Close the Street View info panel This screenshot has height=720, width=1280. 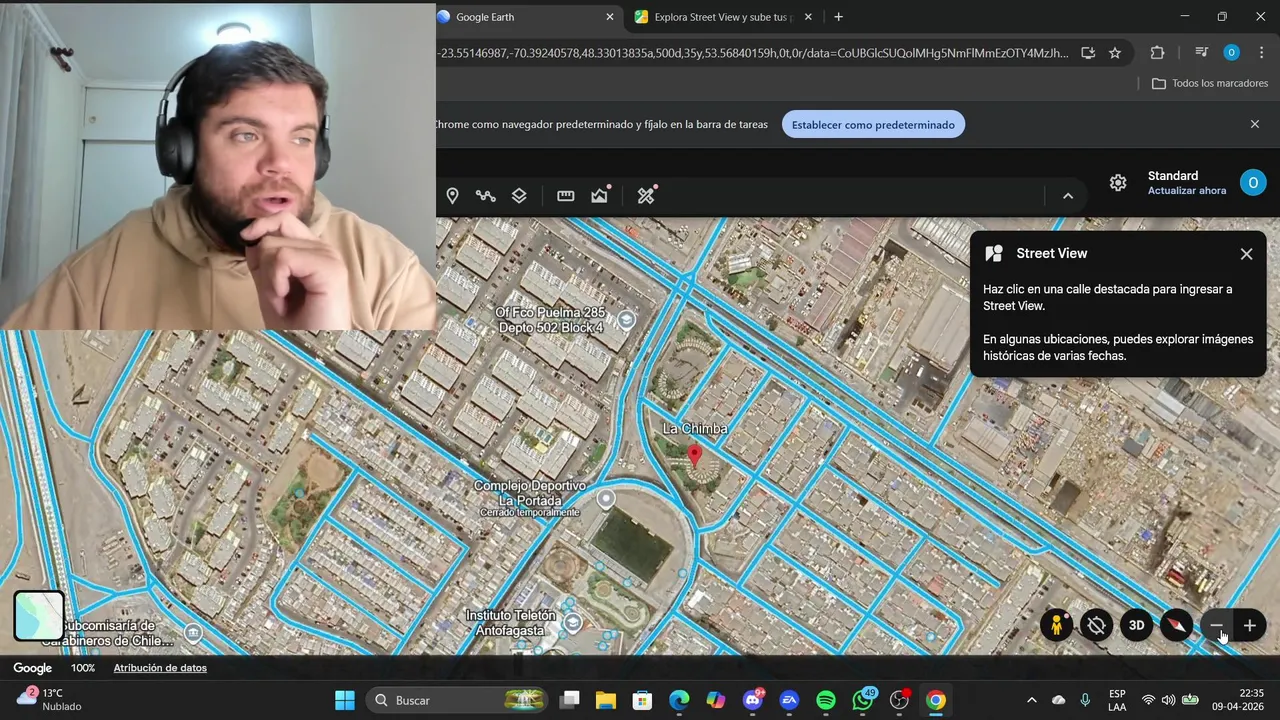[1246, 254]
